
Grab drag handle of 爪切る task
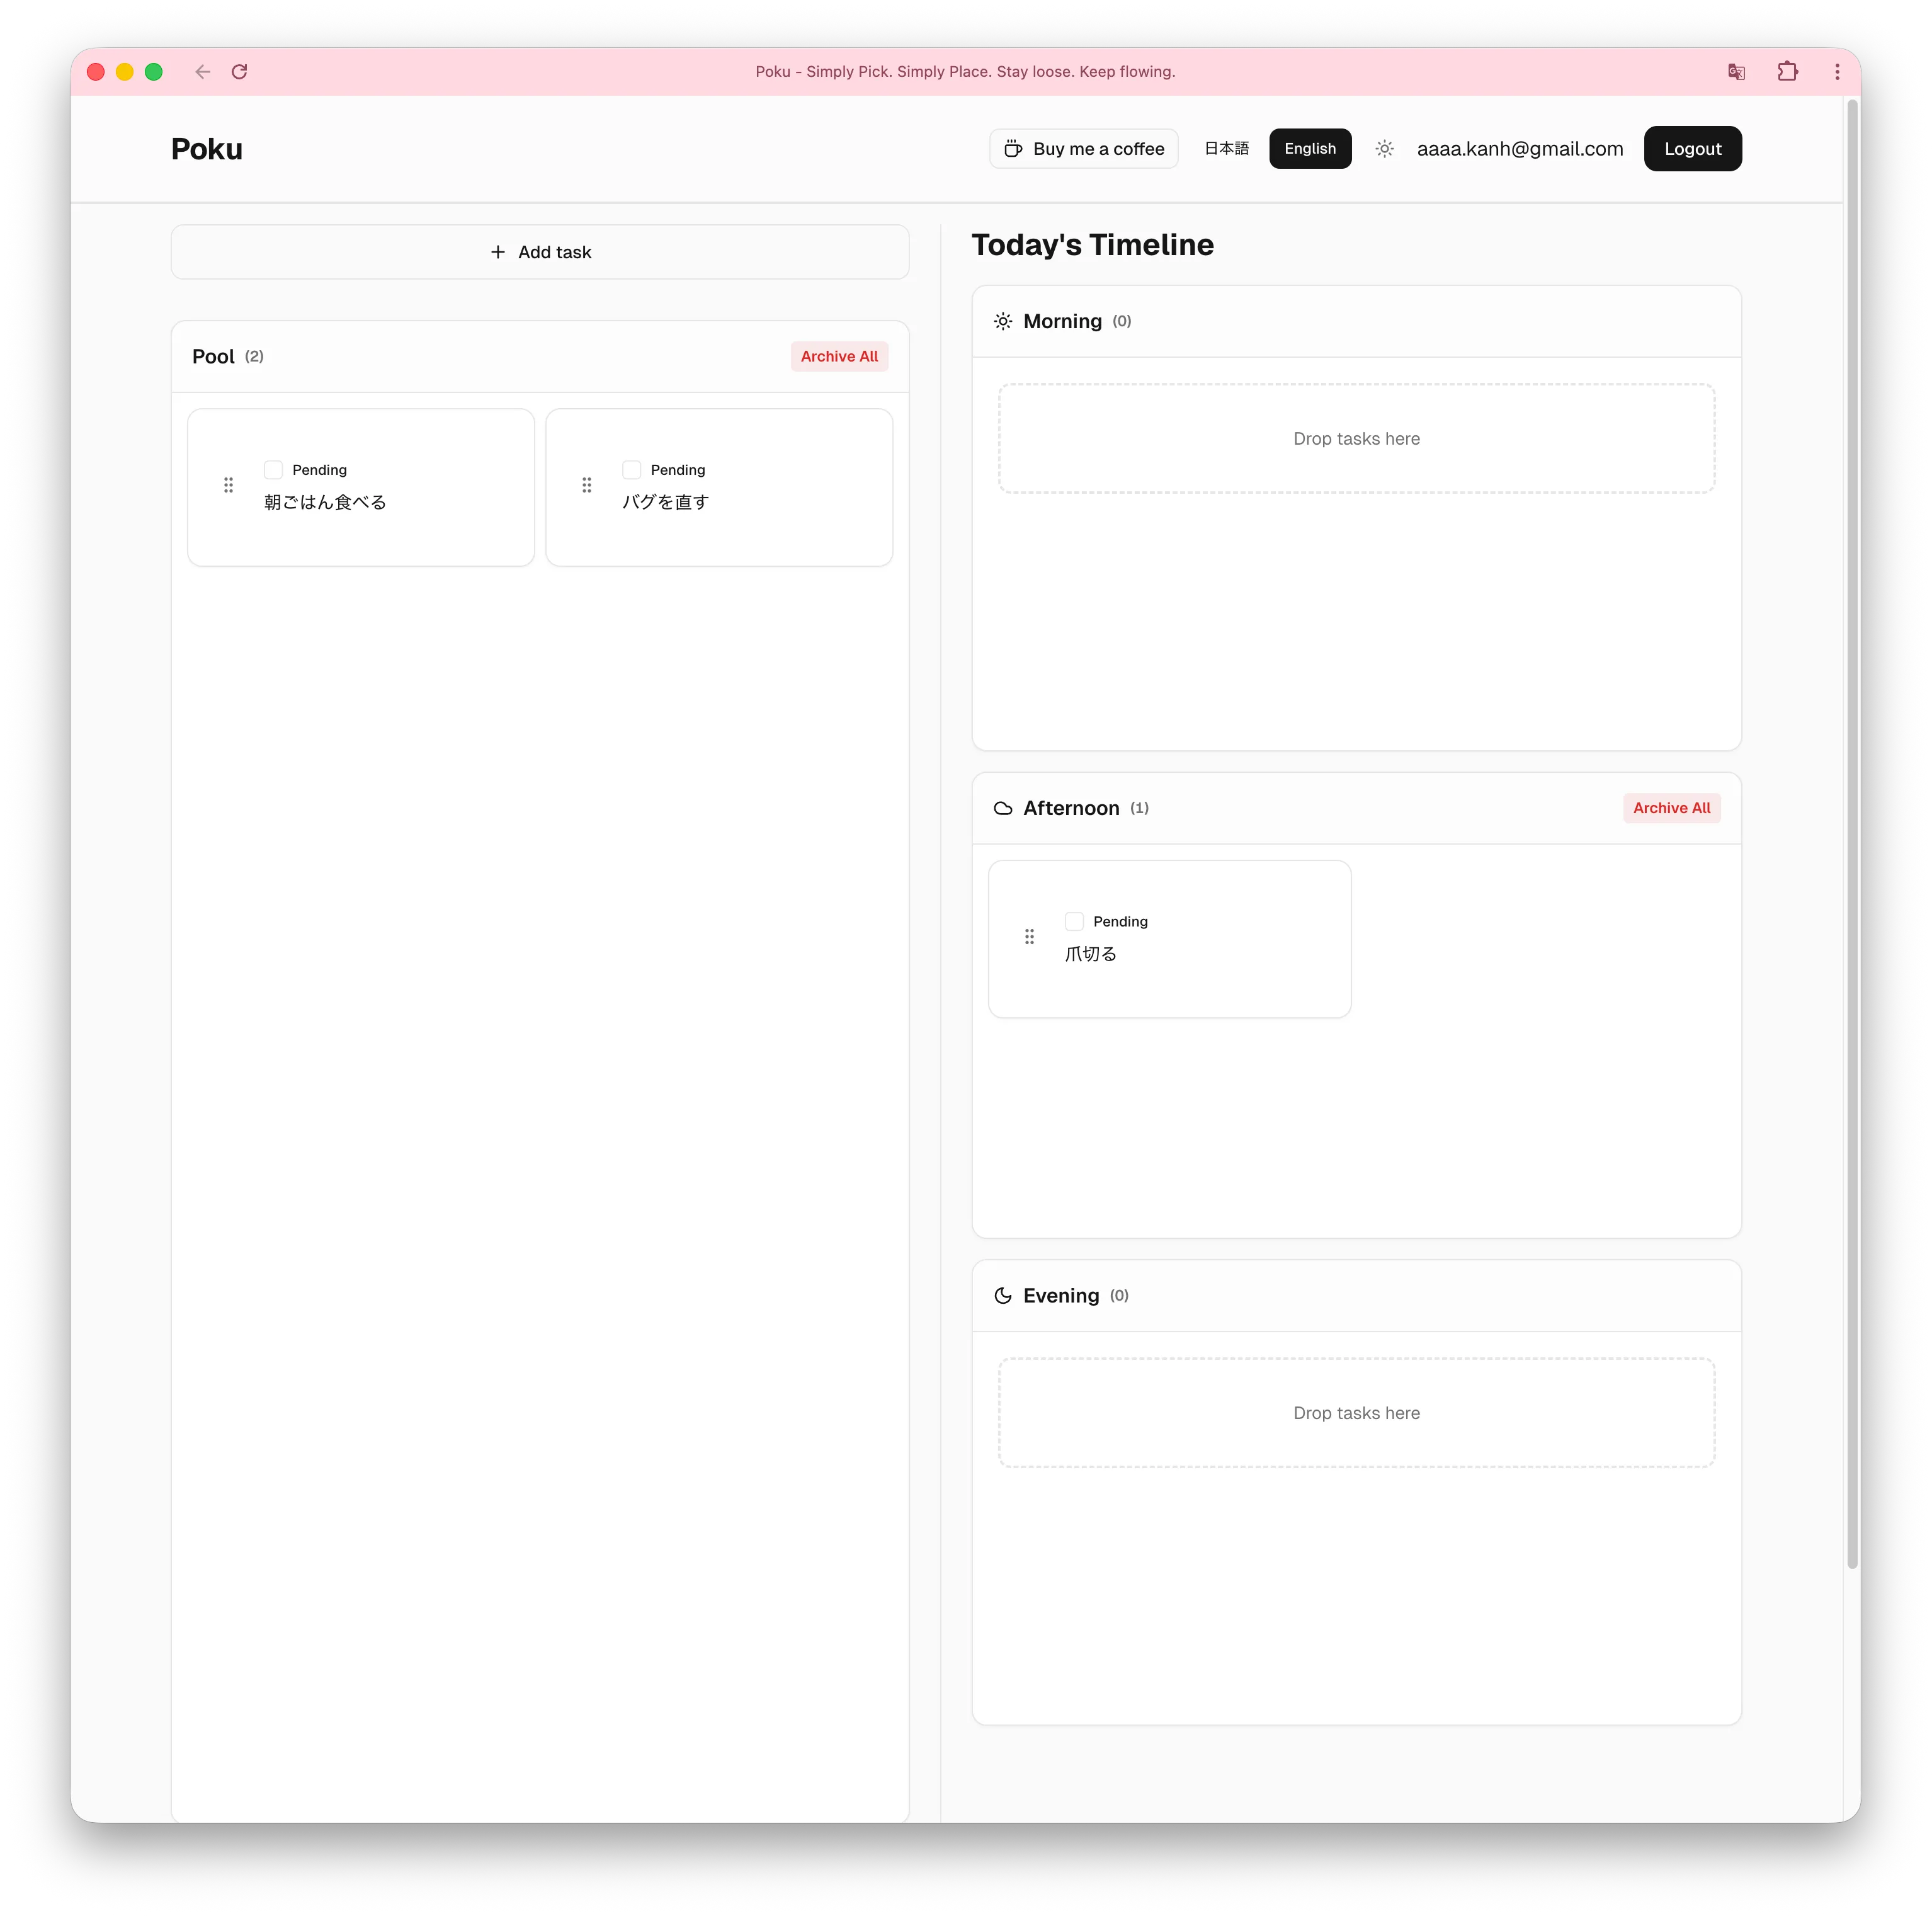pos(1029,937)
